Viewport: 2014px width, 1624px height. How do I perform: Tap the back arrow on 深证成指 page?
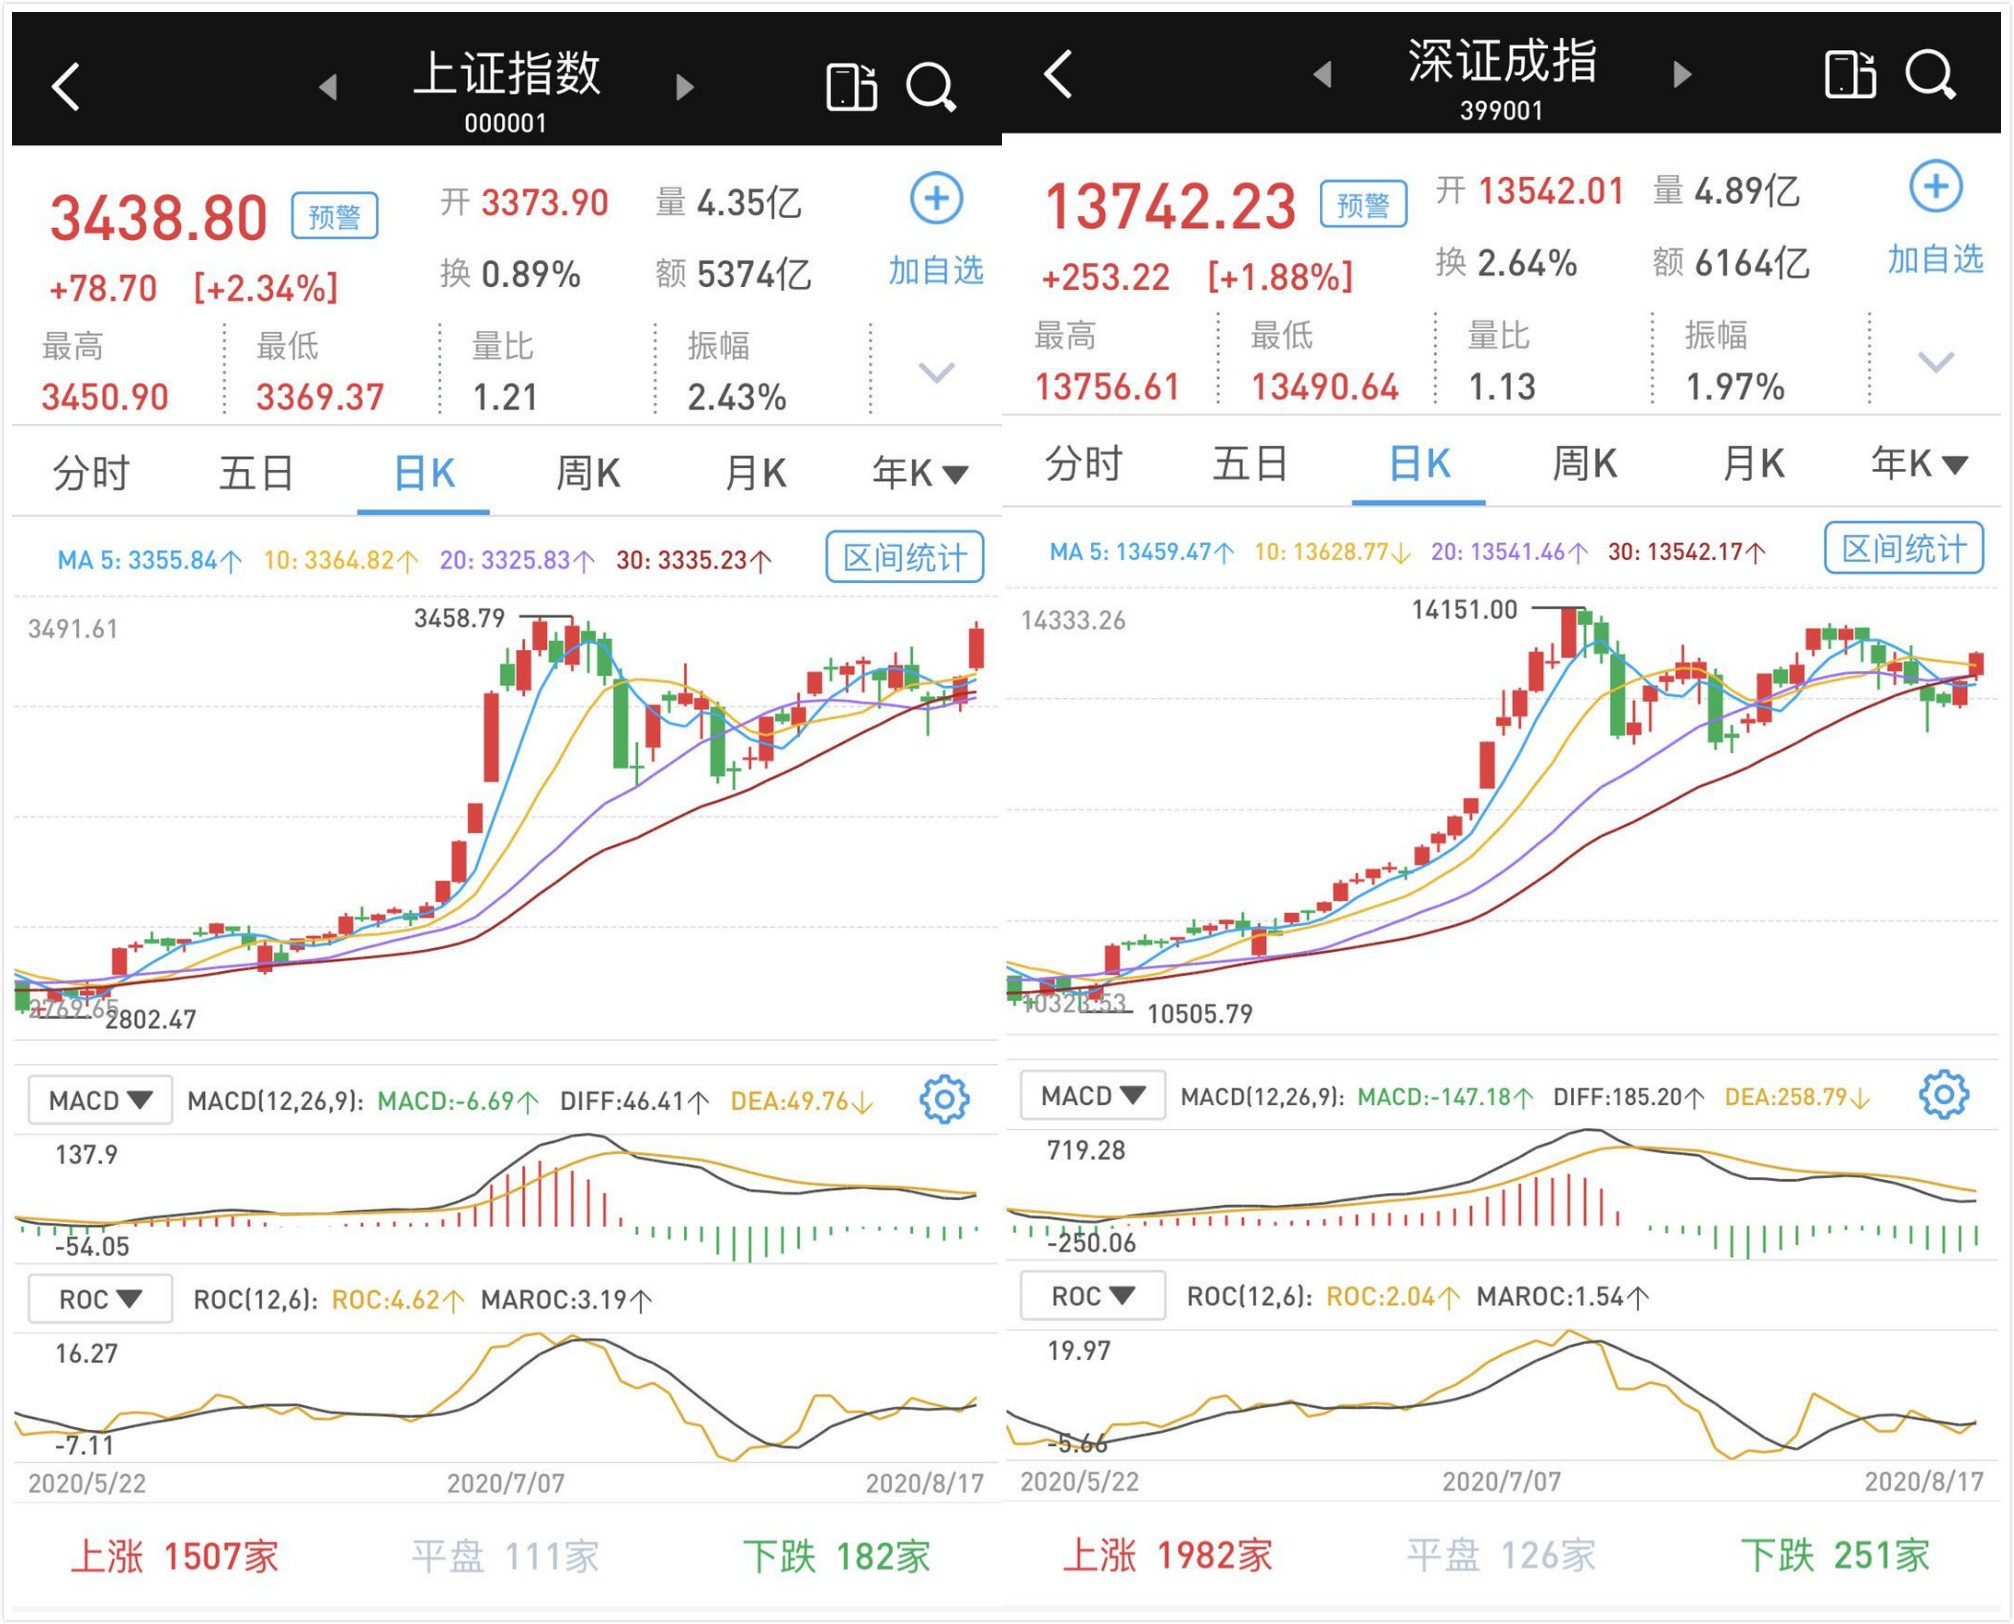[1058, 73]
